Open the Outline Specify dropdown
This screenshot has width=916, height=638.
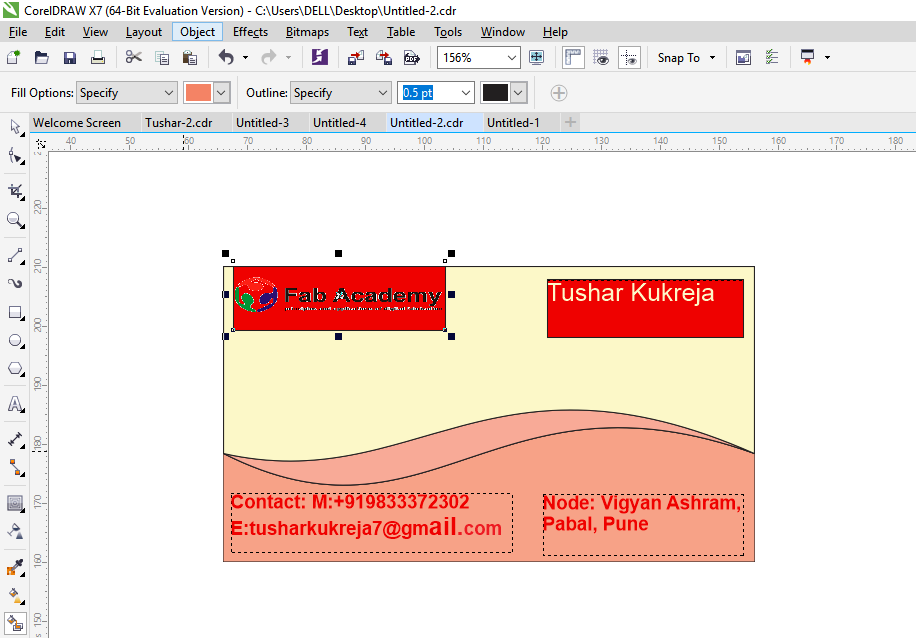tap(341, 93)
